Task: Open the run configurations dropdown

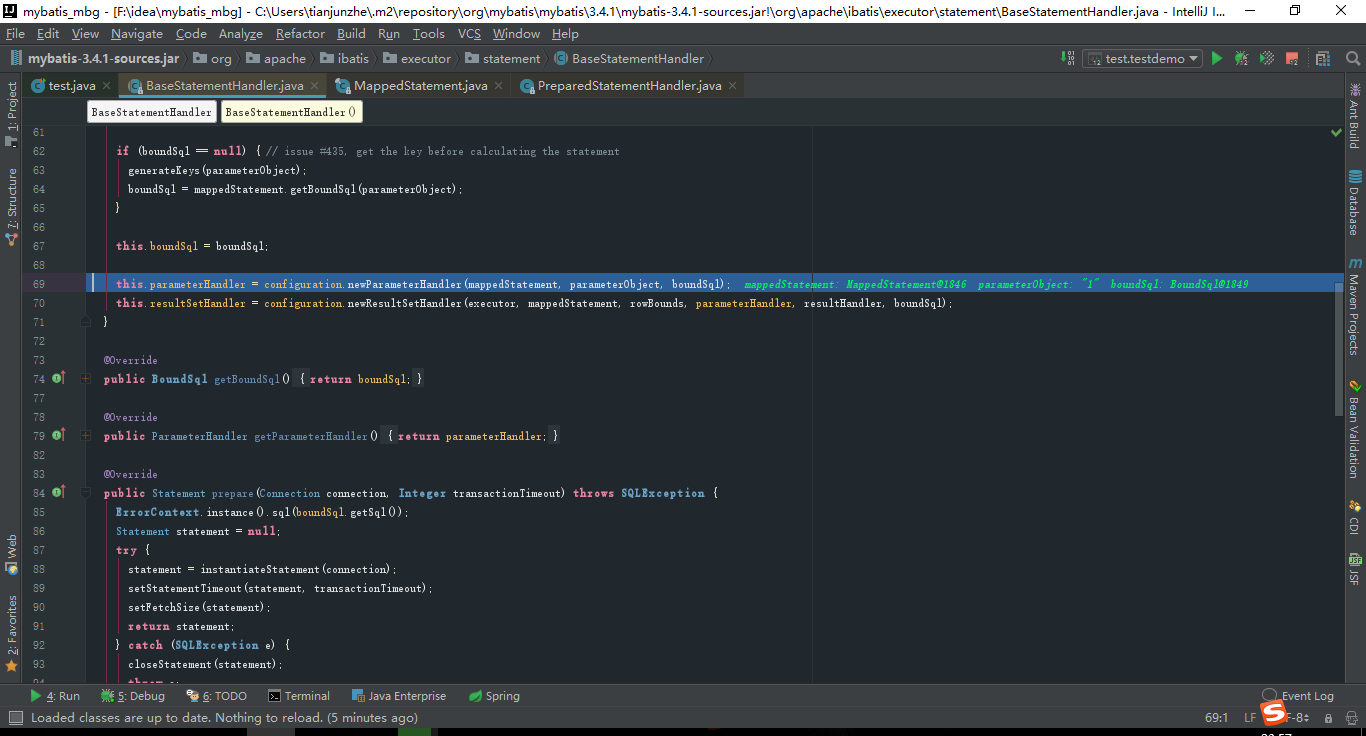Action: (x=1141, y=58)
